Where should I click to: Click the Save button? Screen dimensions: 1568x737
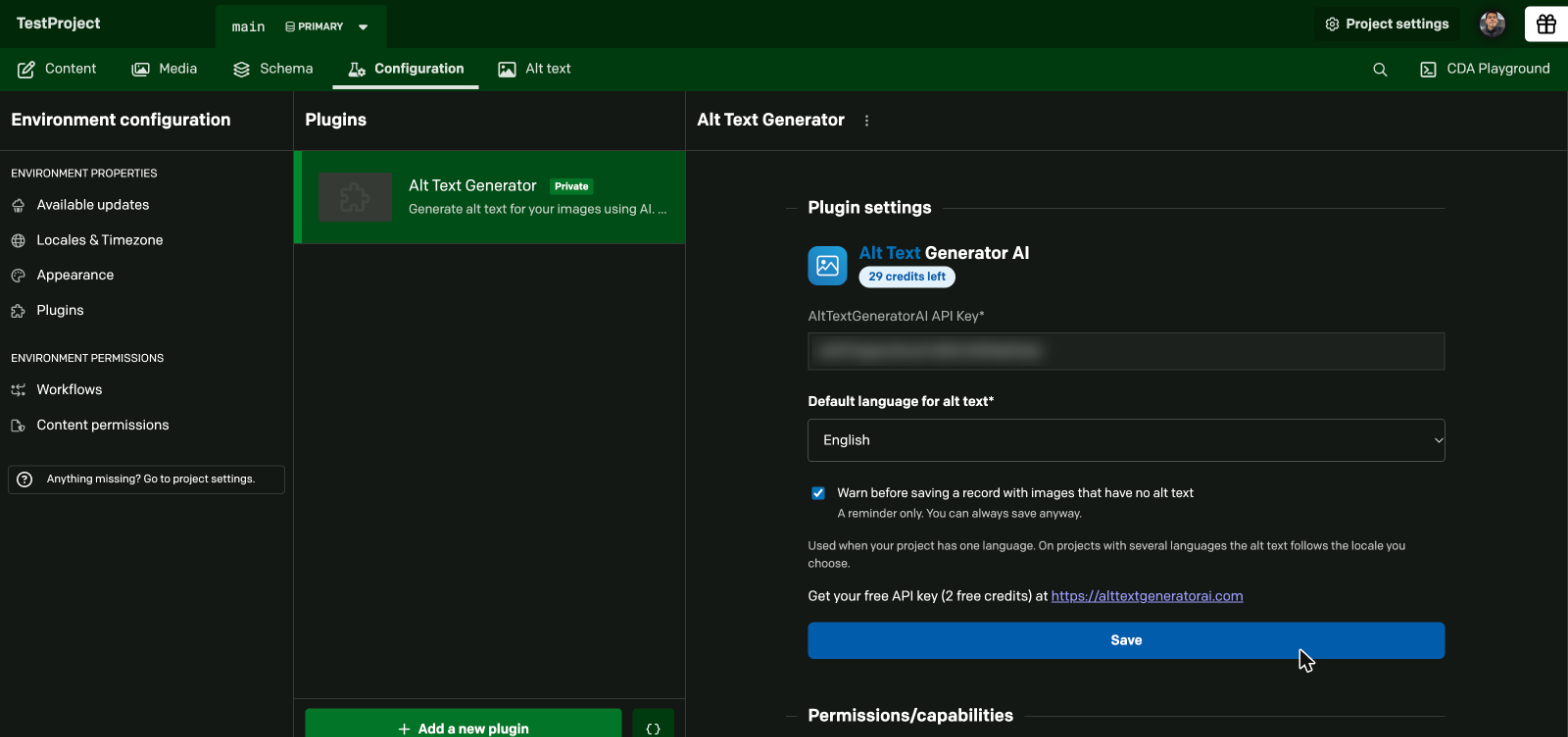(1126, 640)
